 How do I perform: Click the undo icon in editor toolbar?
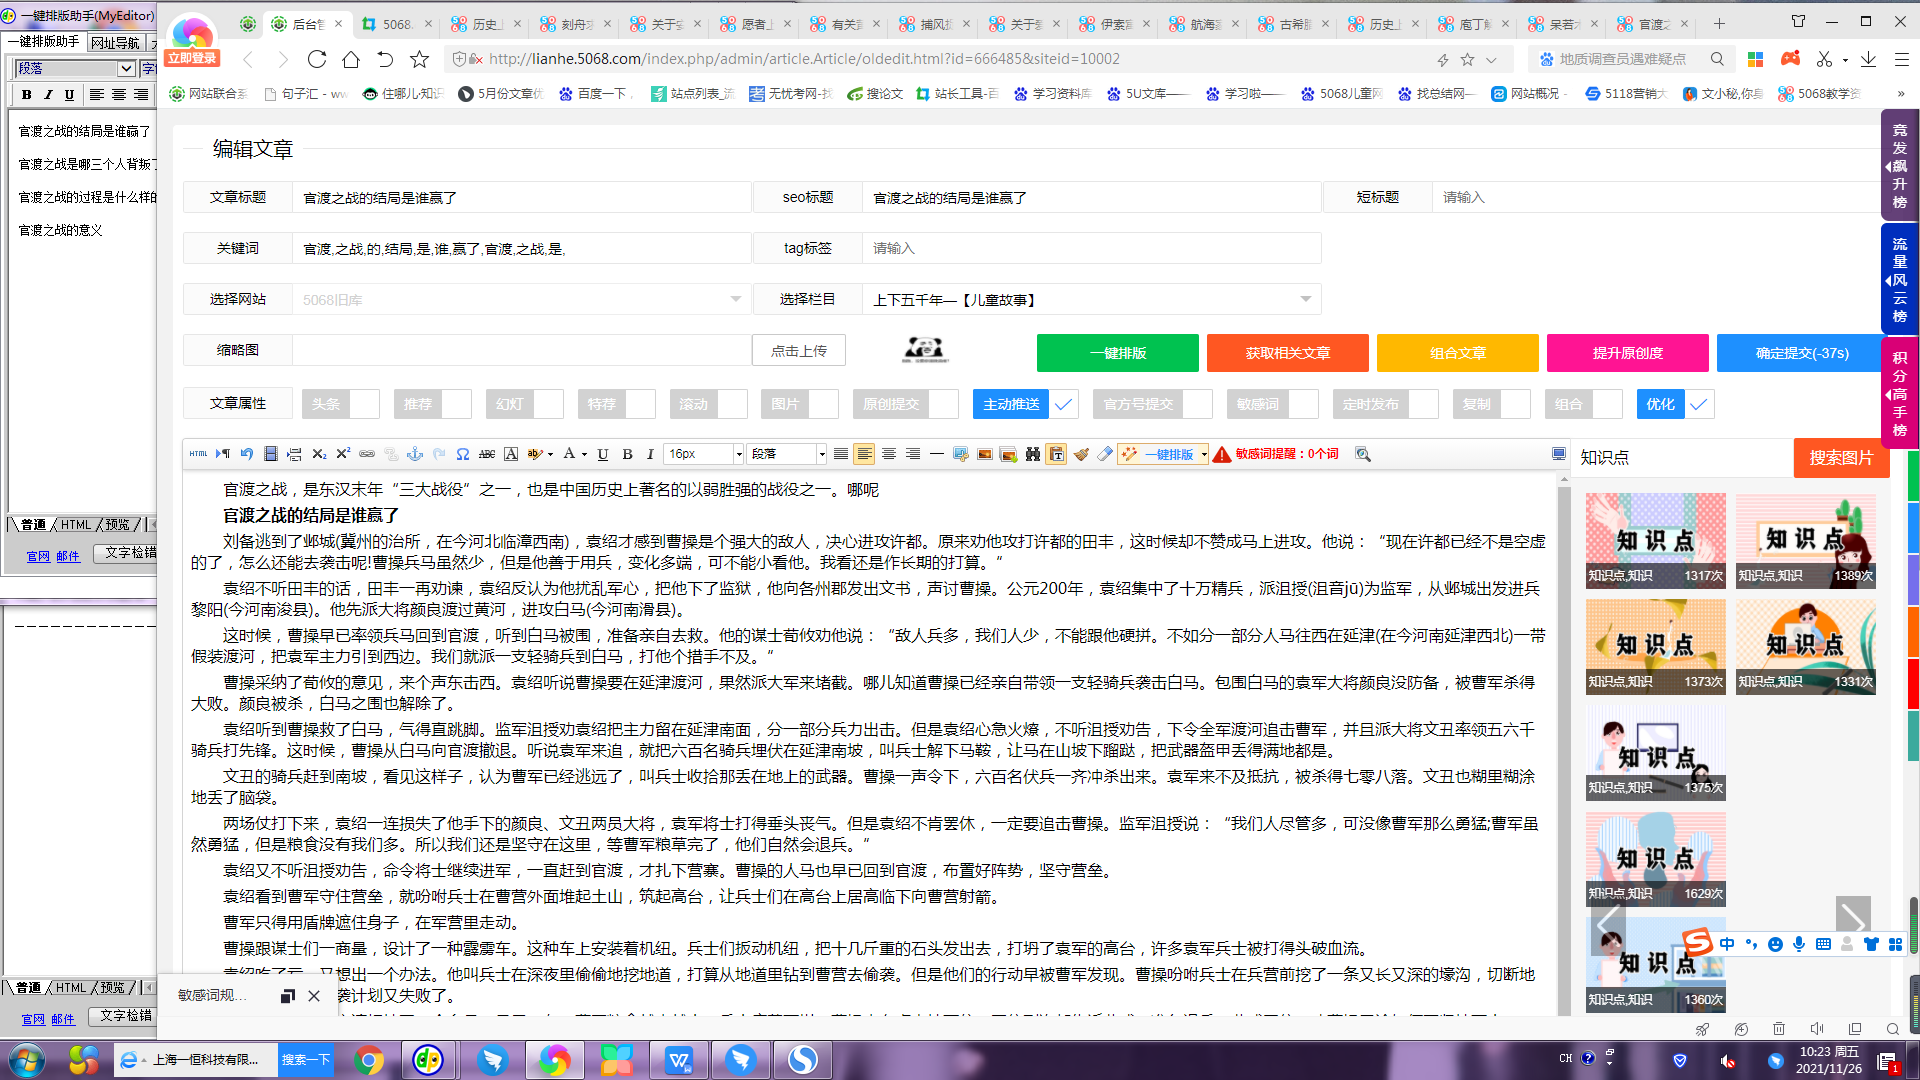click(x=246, y=454)
